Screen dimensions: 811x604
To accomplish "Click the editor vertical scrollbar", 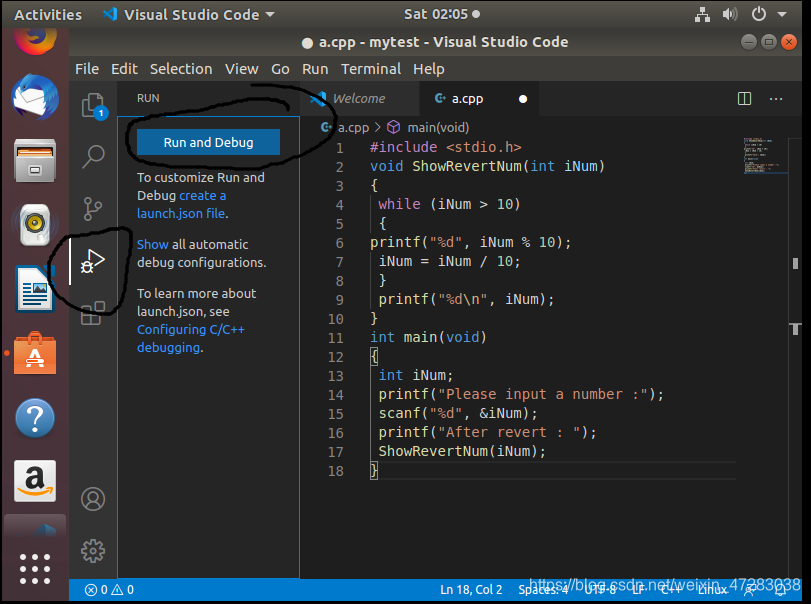I will [795, 357].
